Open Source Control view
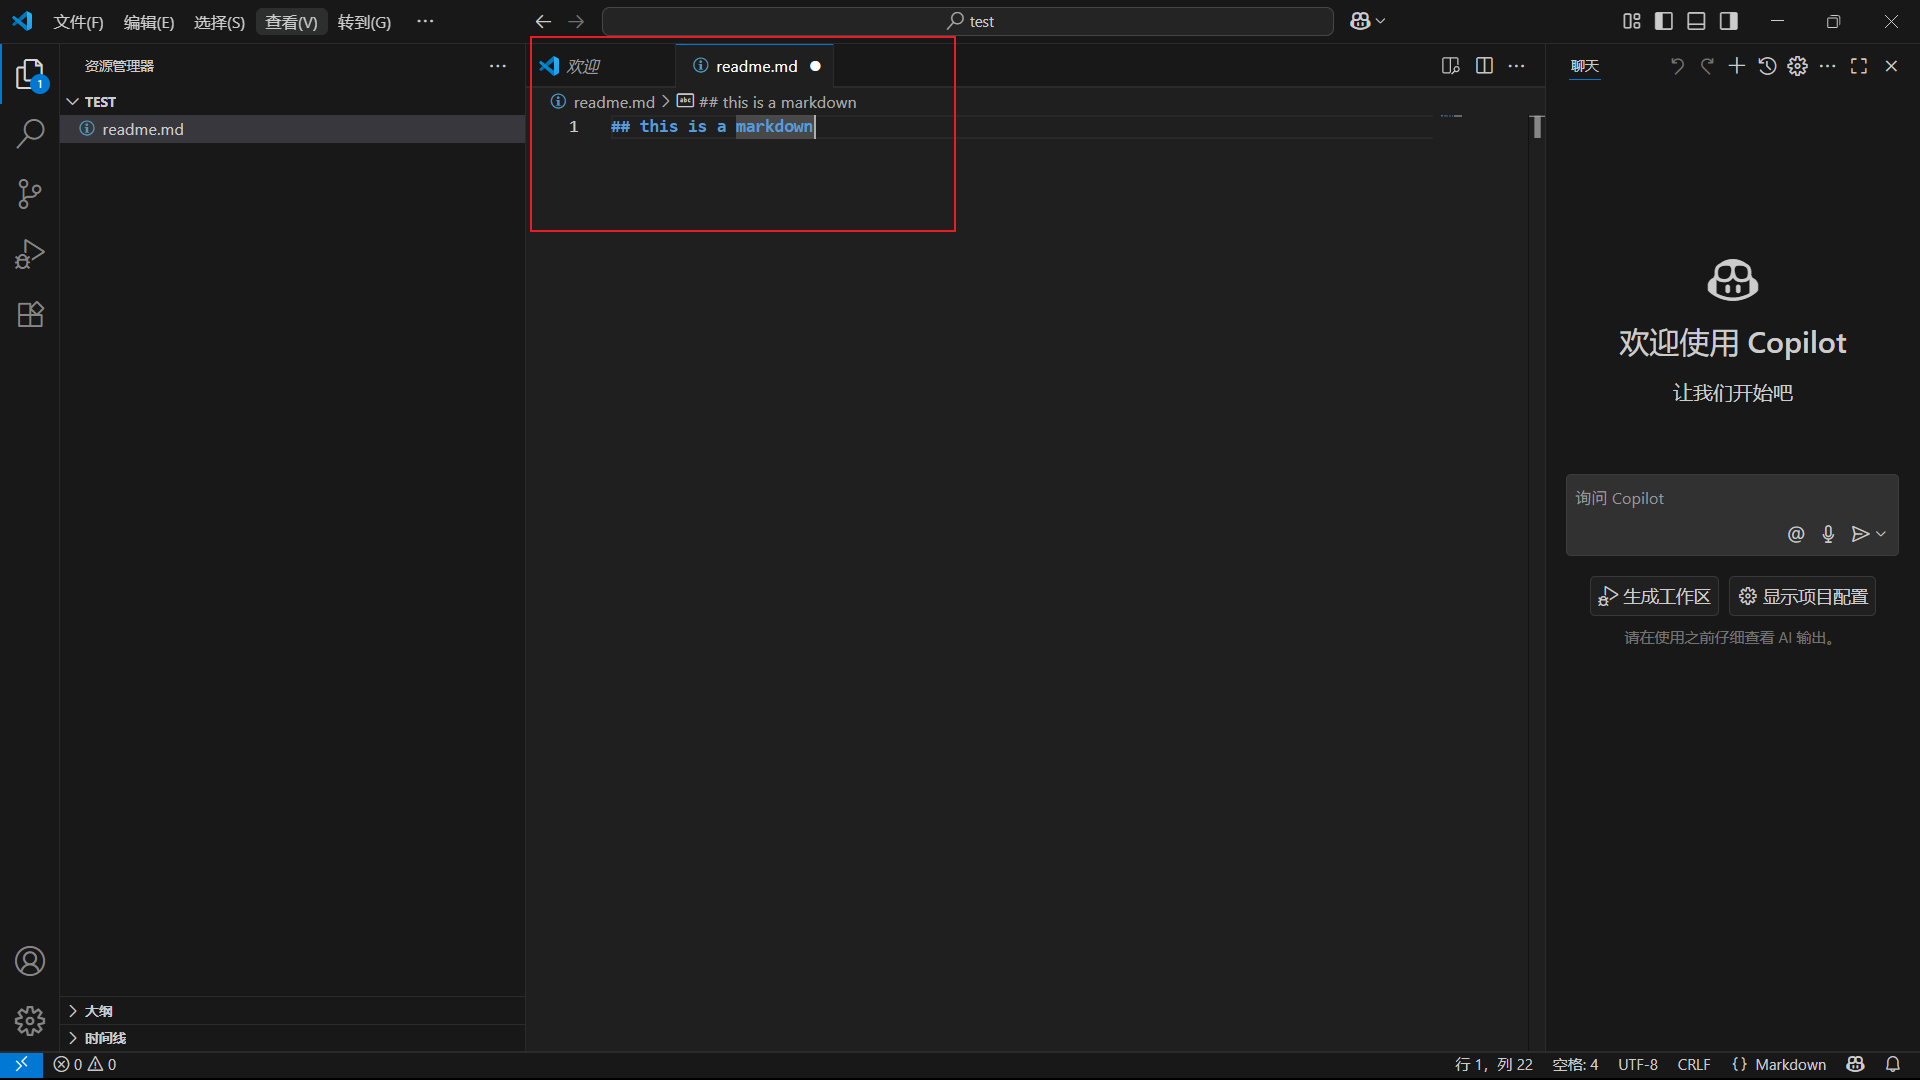 30,194
